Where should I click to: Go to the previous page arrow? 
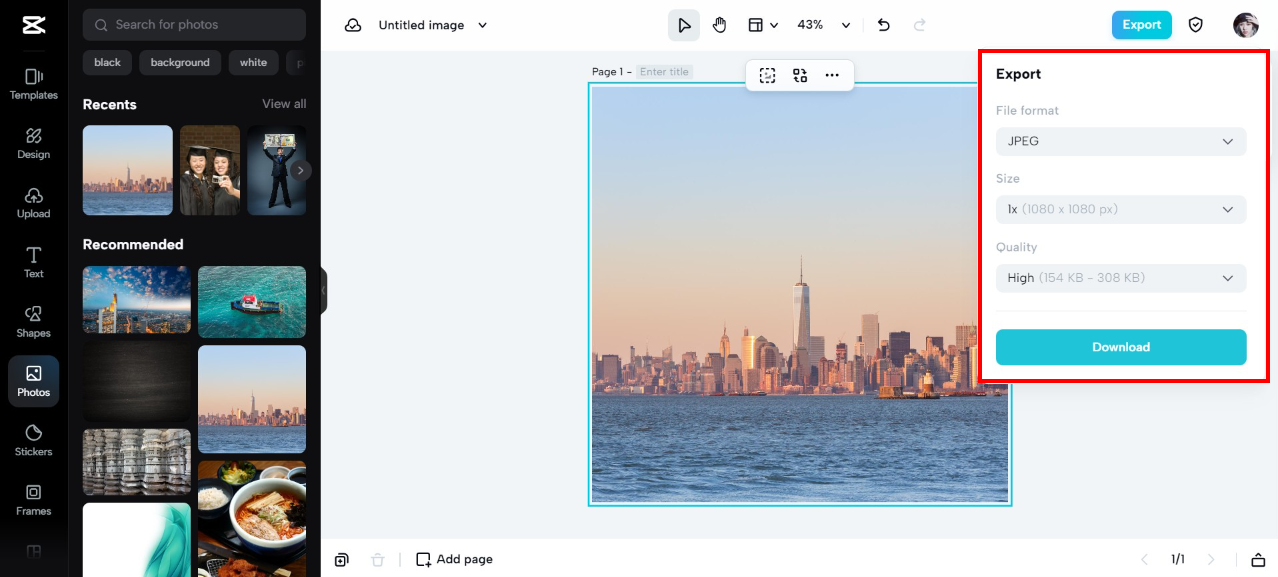click(1145, 559)
